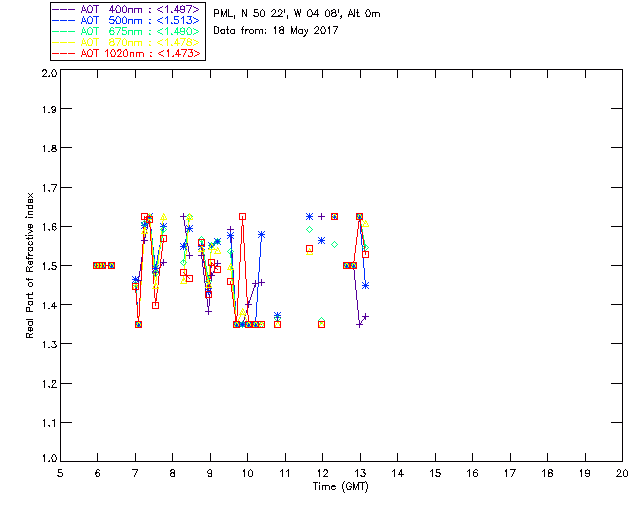640x512 pixels.
Task: Click the purple plus marker at 1.62 near 12 GMT
Action: [321, 216]
